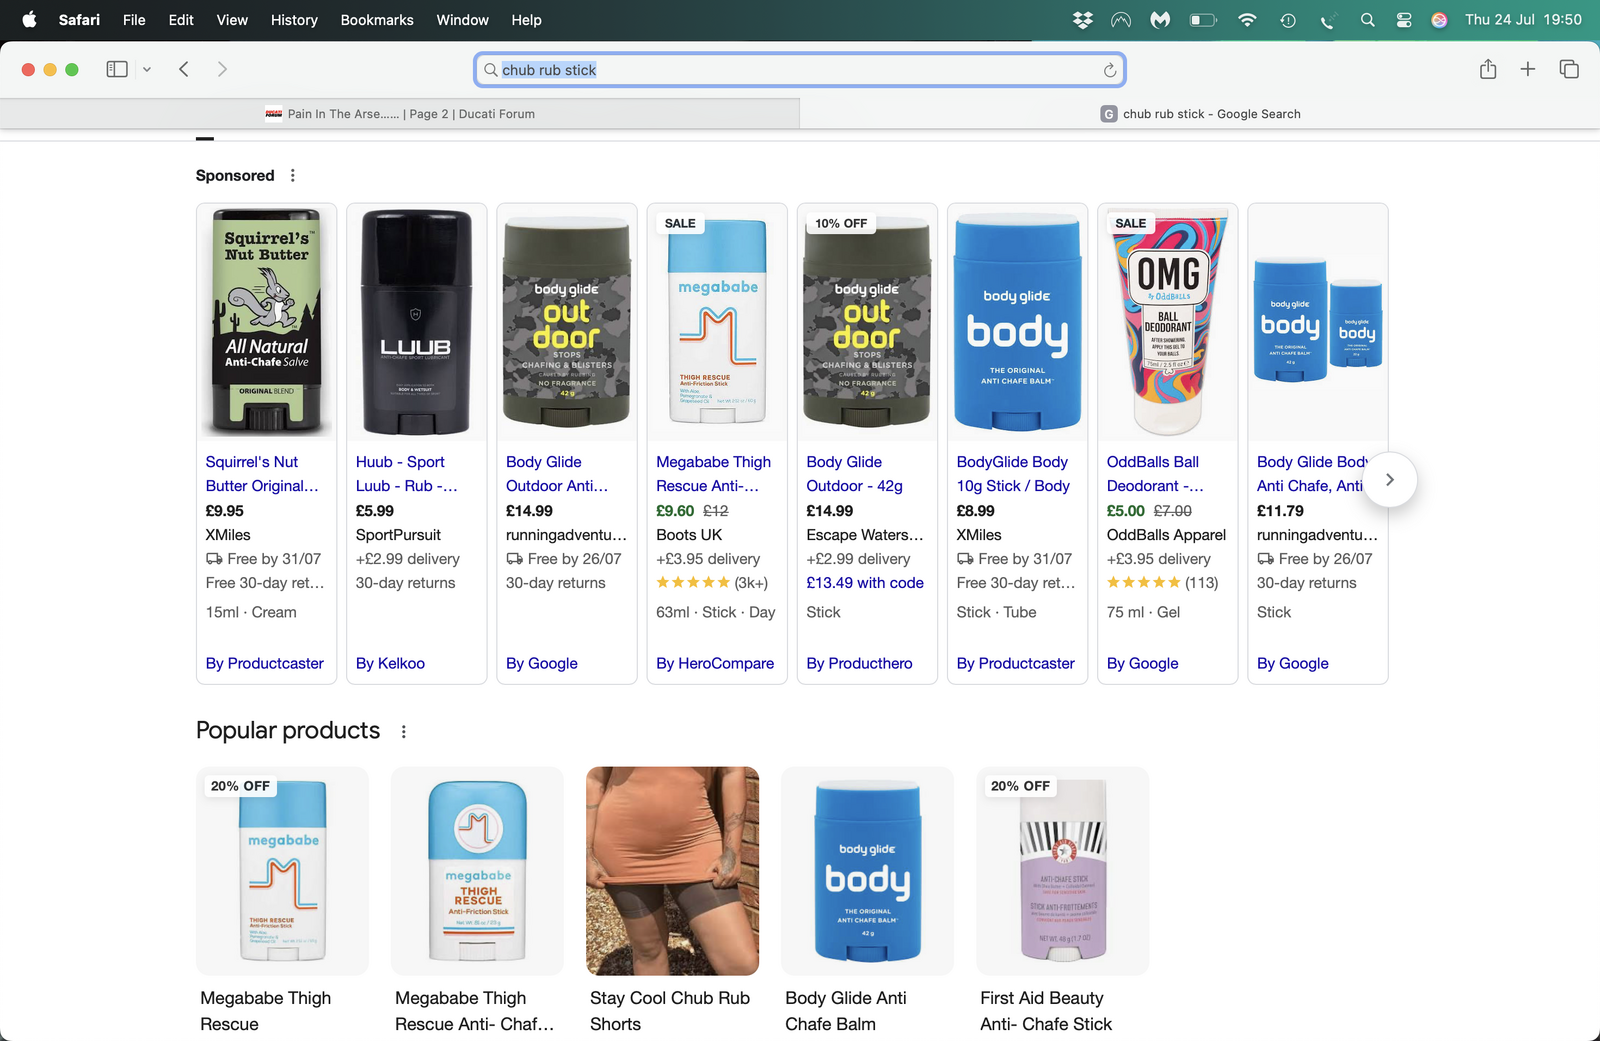Expand the Popular products more options menu

coord(404,732)
